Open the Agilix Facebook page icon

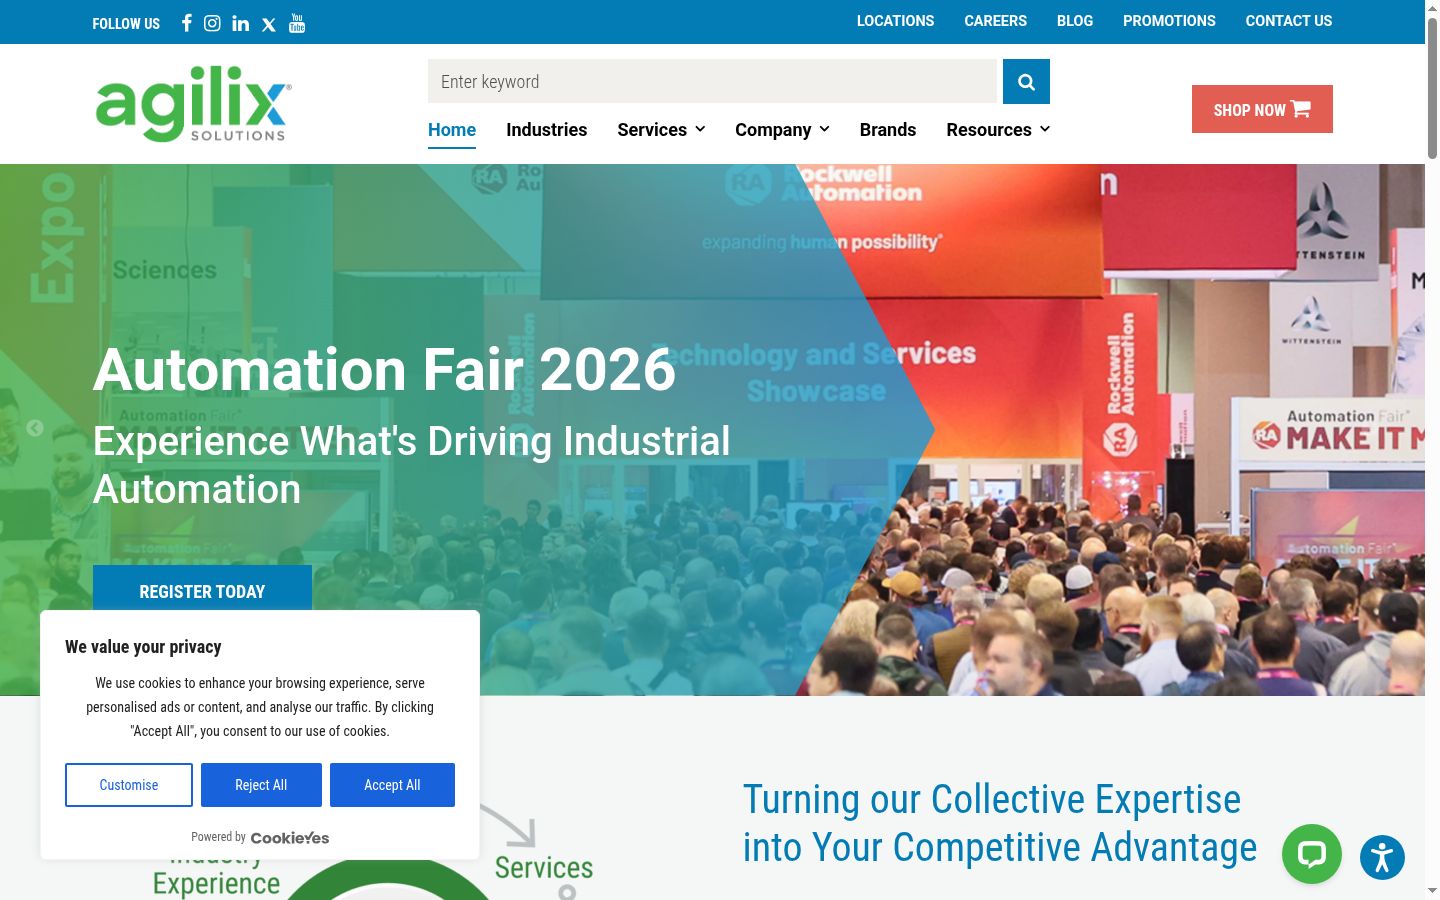(186, 23)
